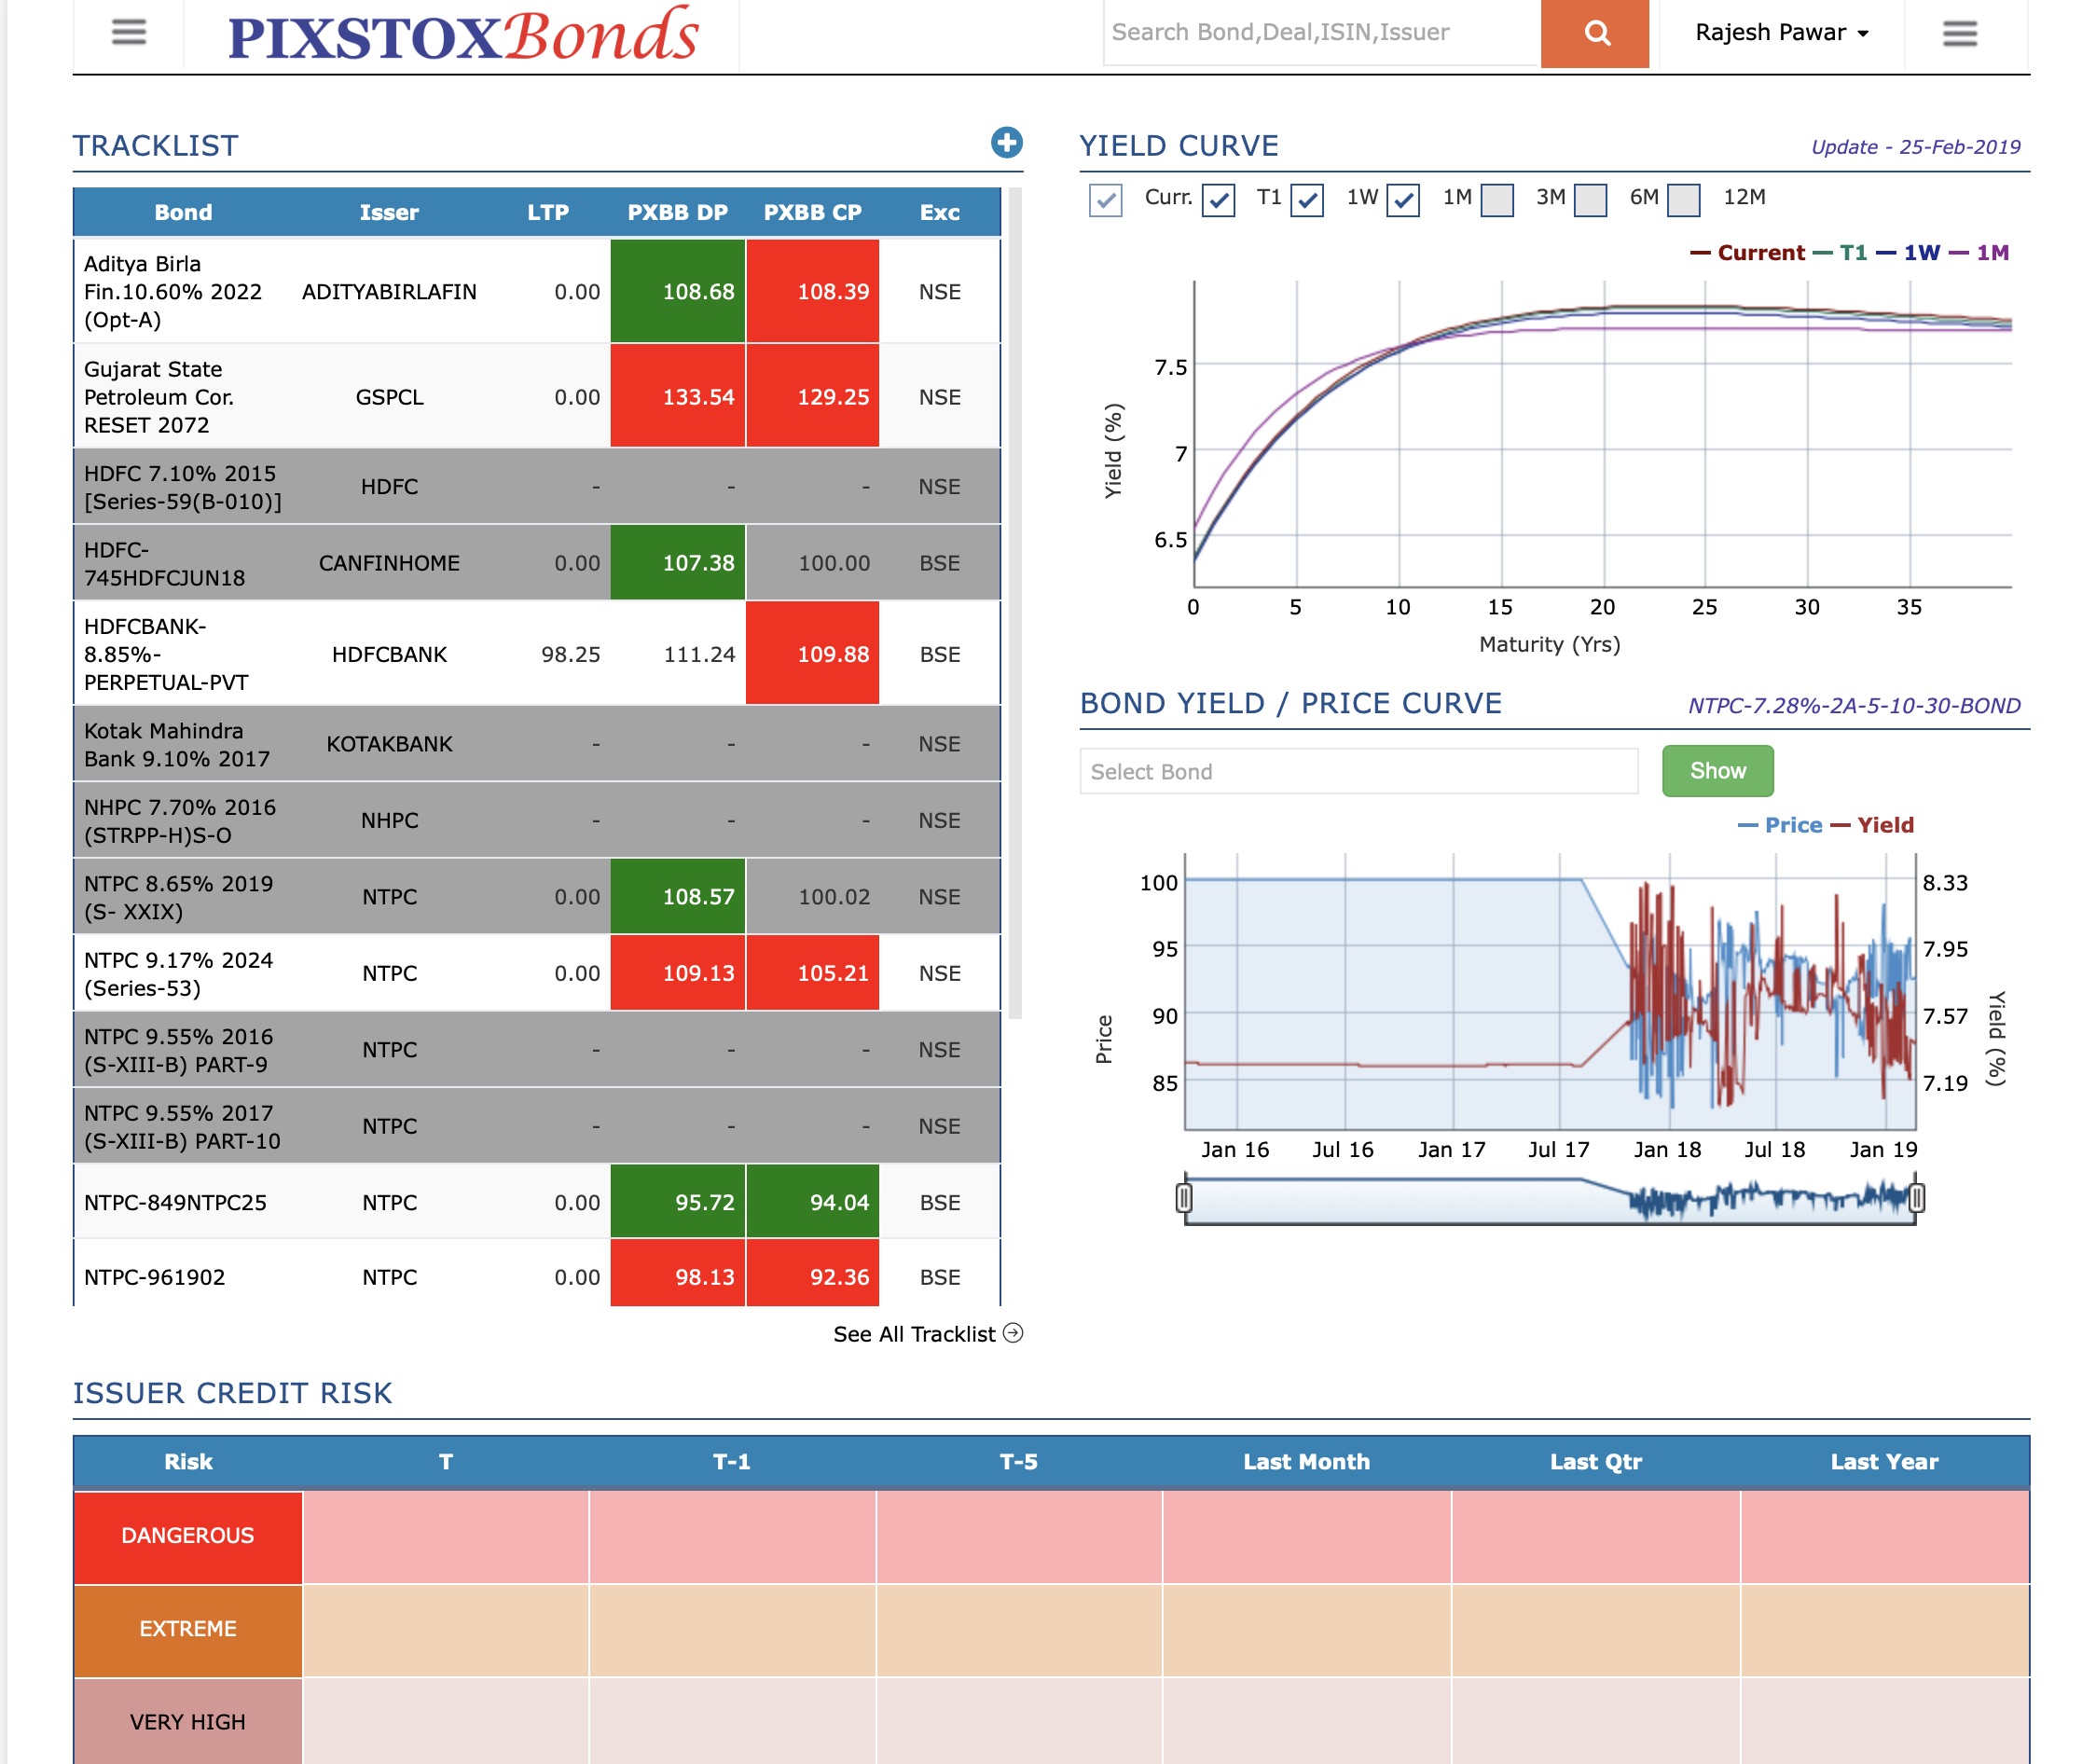
Task: Click the Last Month column header
Action: [x=1306, y=1462]
